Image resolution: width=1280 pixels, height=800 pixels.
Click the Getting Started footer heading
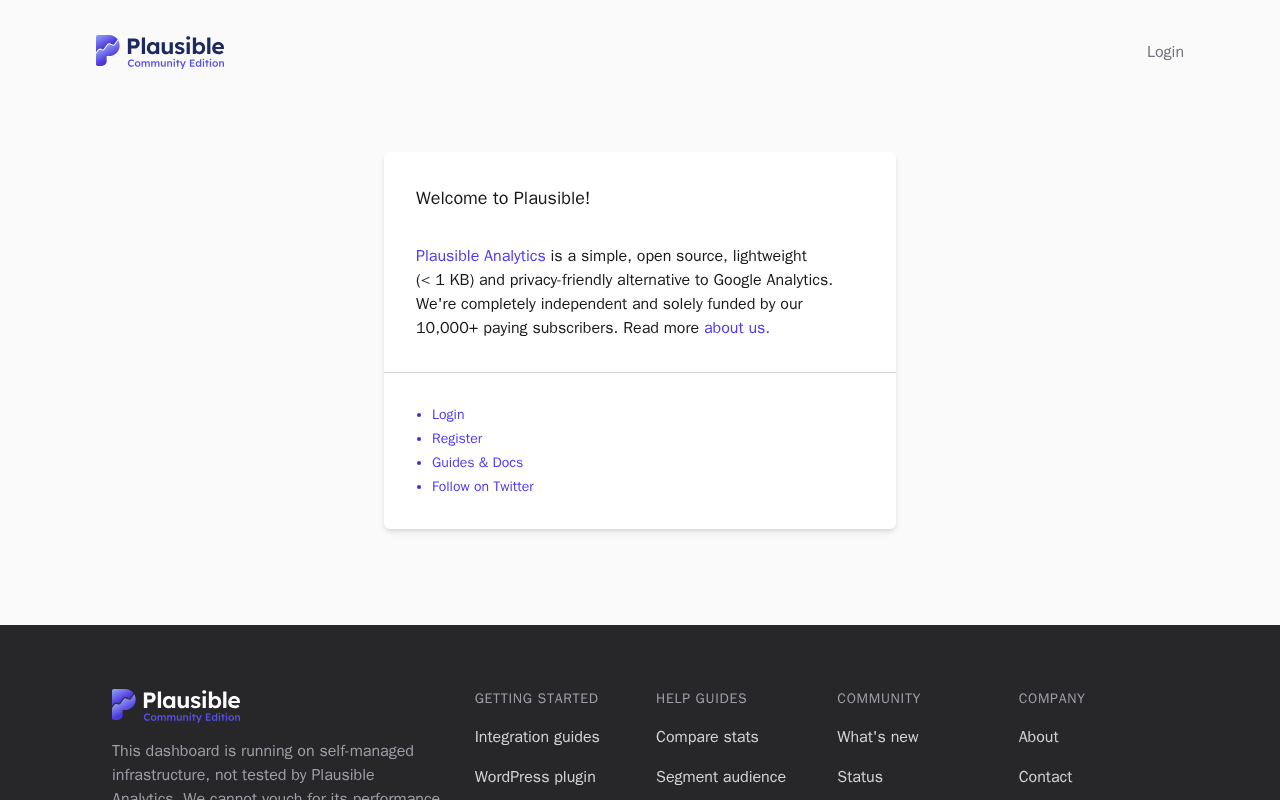tap(537, 699)
